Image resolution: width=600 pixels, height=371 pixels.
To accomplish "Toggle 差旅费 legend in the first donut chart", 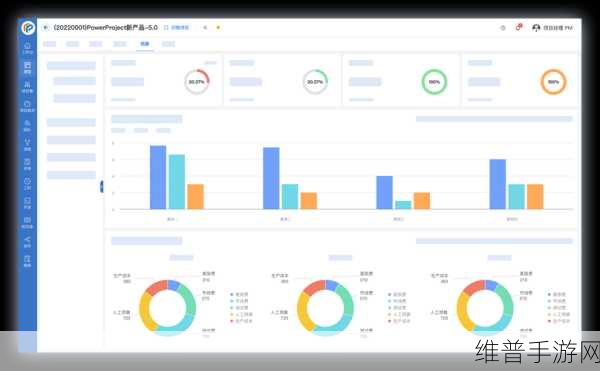I will coord(239,295).
